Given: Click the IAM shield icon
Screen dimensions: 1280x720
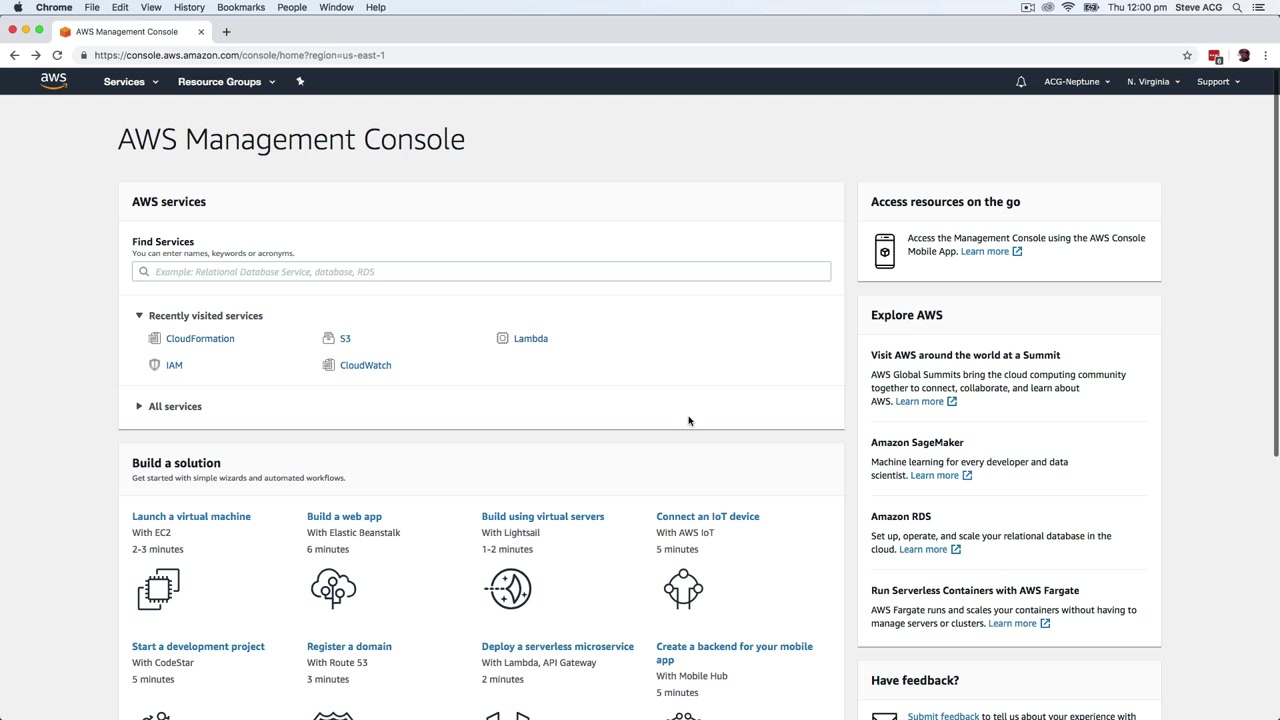Looking at the screenshot, I should (x=154, y=365).
